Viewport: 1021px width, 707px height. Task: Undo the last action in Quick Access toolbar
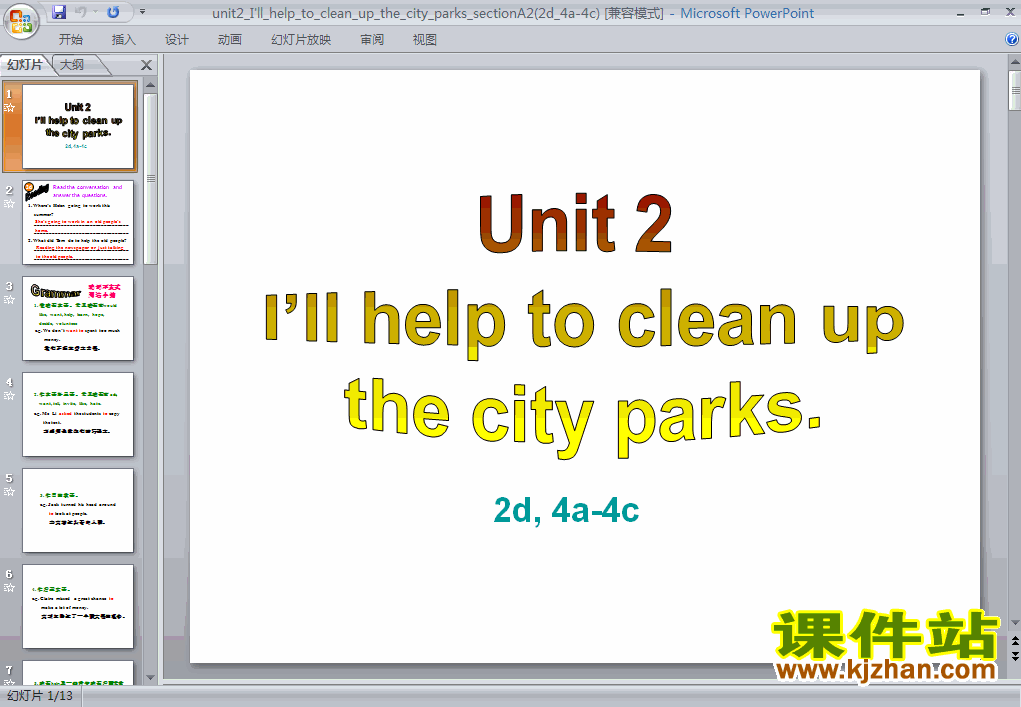click(81, 12)
